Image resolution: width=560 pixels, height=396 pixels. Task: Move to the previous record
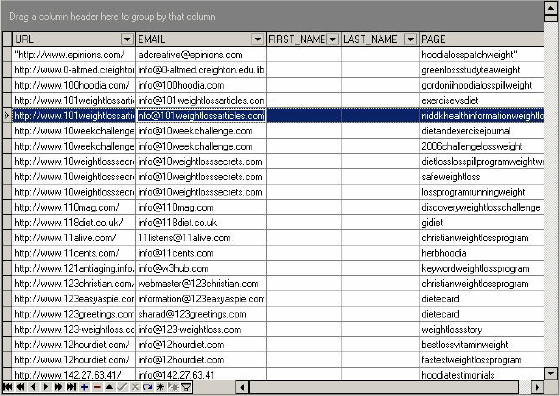[x=33, y=387]
